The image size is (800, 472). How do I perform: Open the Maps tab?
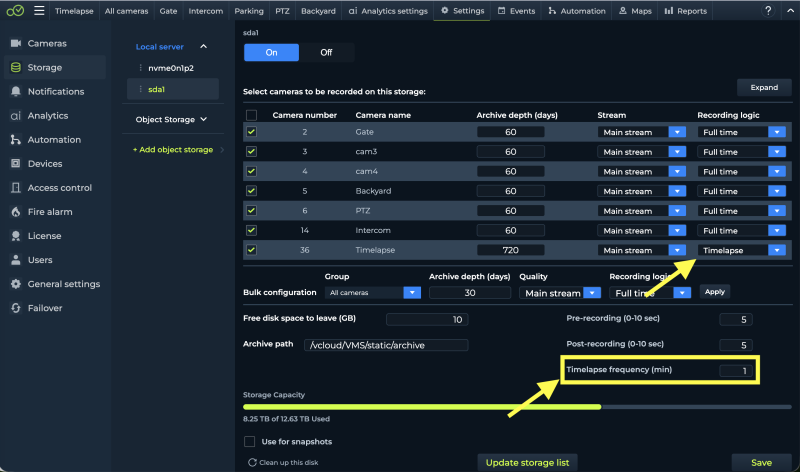tap(635, 11)
